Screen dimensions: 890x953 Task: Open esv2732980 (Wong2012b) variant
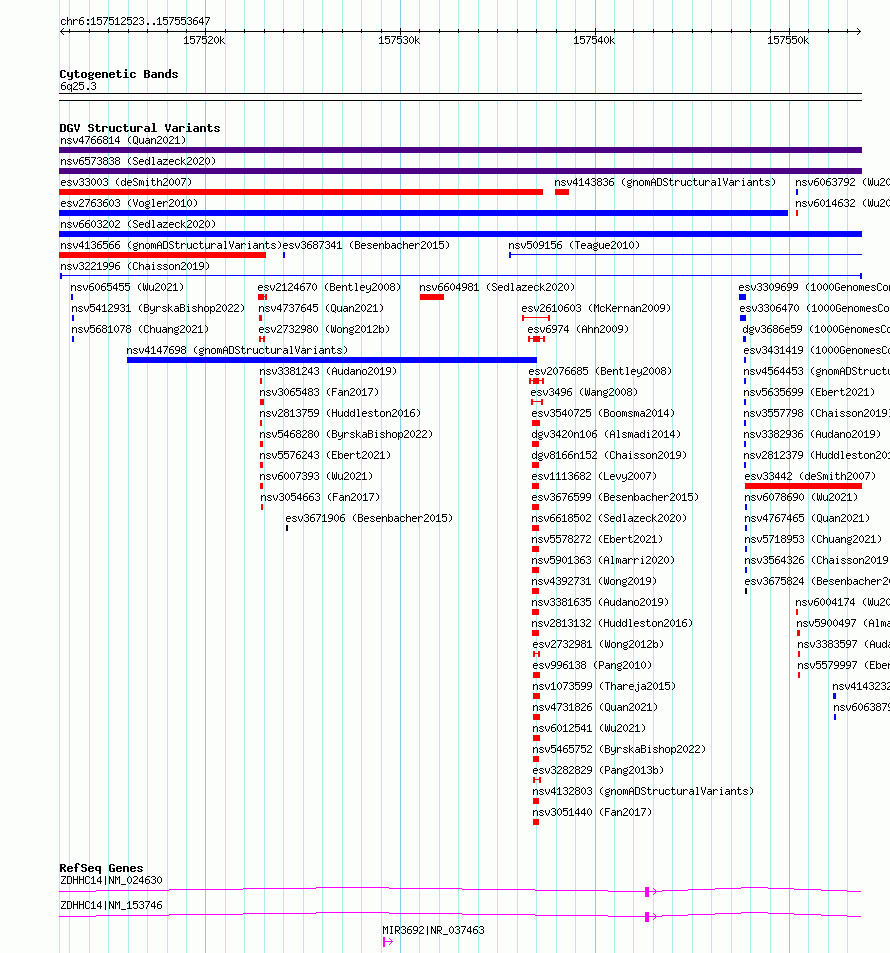[324, 329]
